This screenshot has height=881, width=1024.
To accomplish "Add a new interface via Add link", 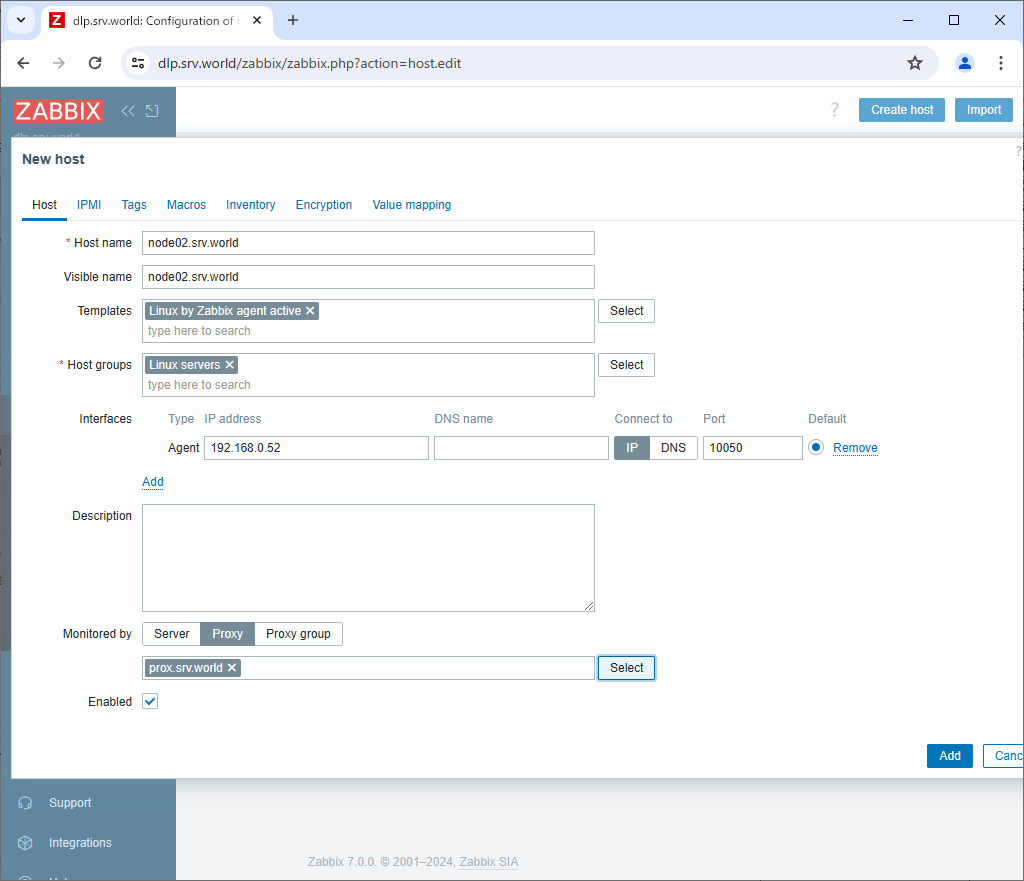I will (x=153, y=482).
